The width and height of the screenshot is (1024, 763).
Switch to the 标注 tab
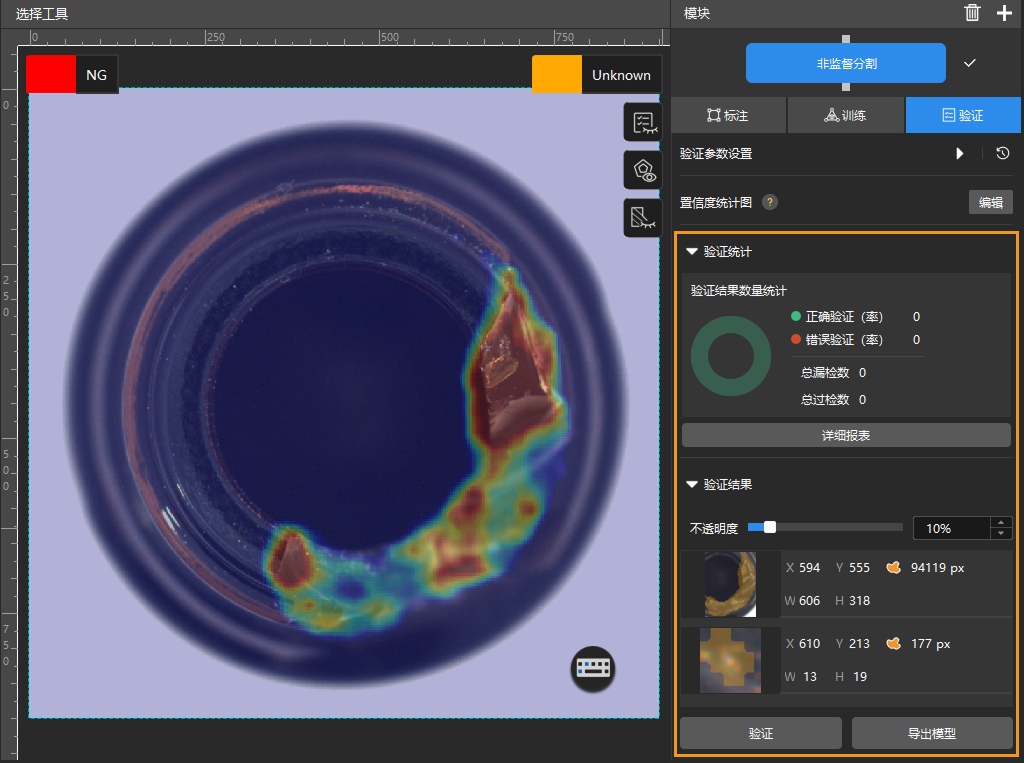pyautogui.click(x=728, y=116)
